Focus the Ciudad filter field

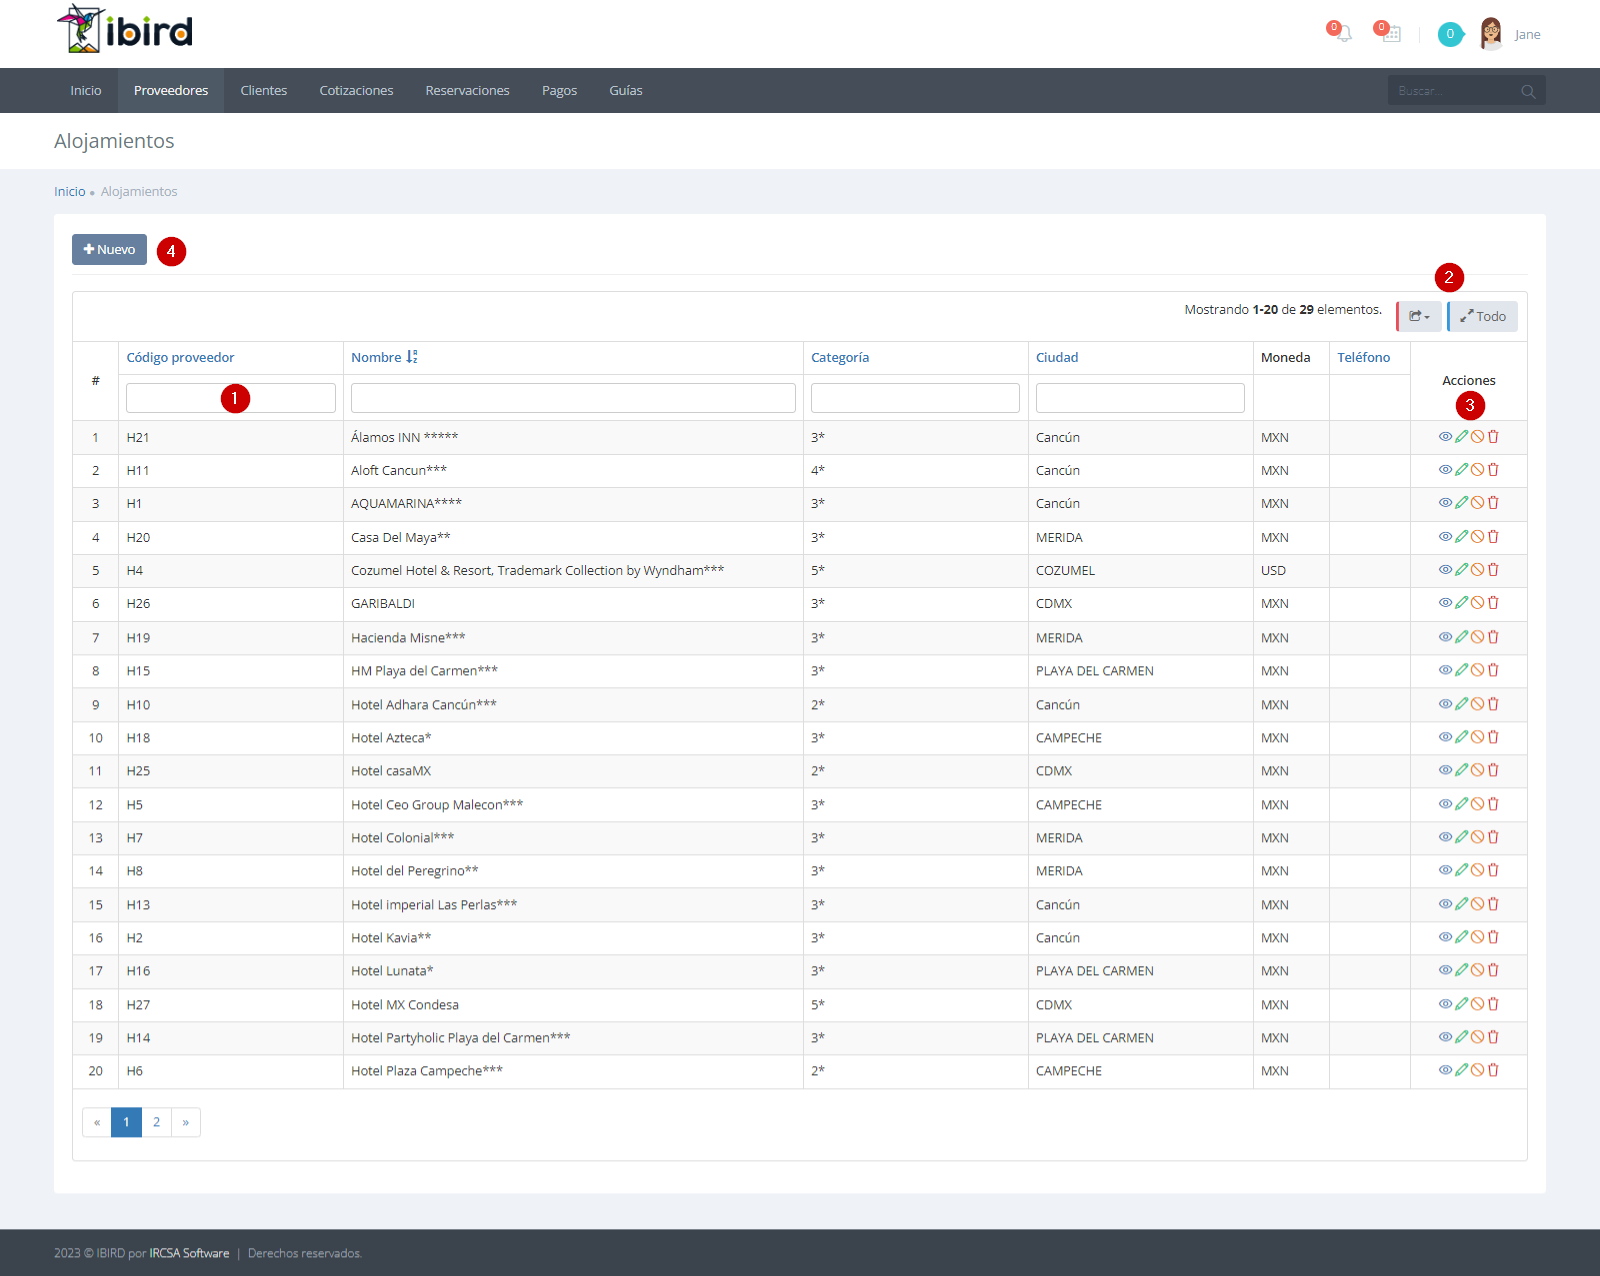click(x=1140, y=398)
